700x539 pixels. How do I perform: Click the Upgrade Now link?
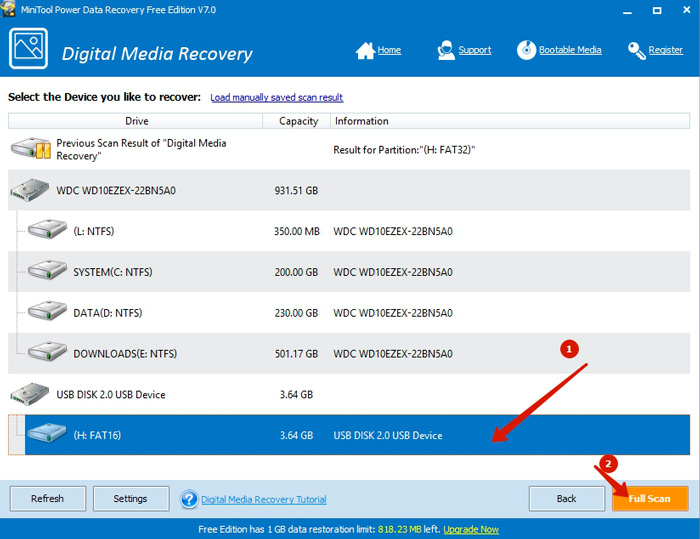click(471, 530)
